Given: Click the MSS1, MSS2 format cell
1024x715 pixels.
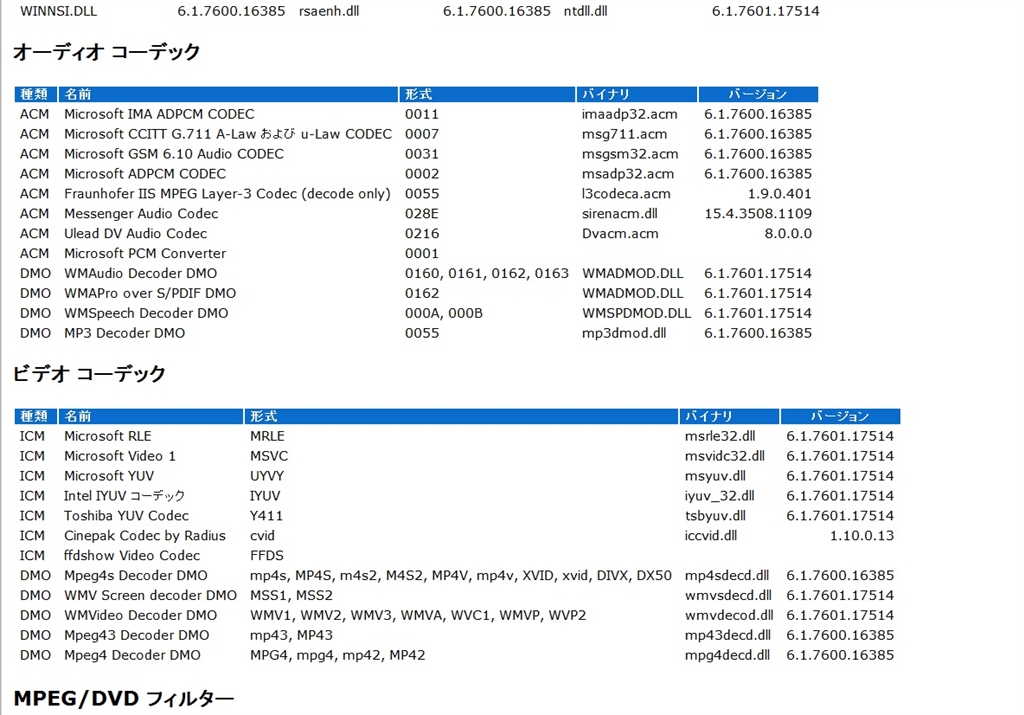Looking at the screenshot, I should pos(291,596).
